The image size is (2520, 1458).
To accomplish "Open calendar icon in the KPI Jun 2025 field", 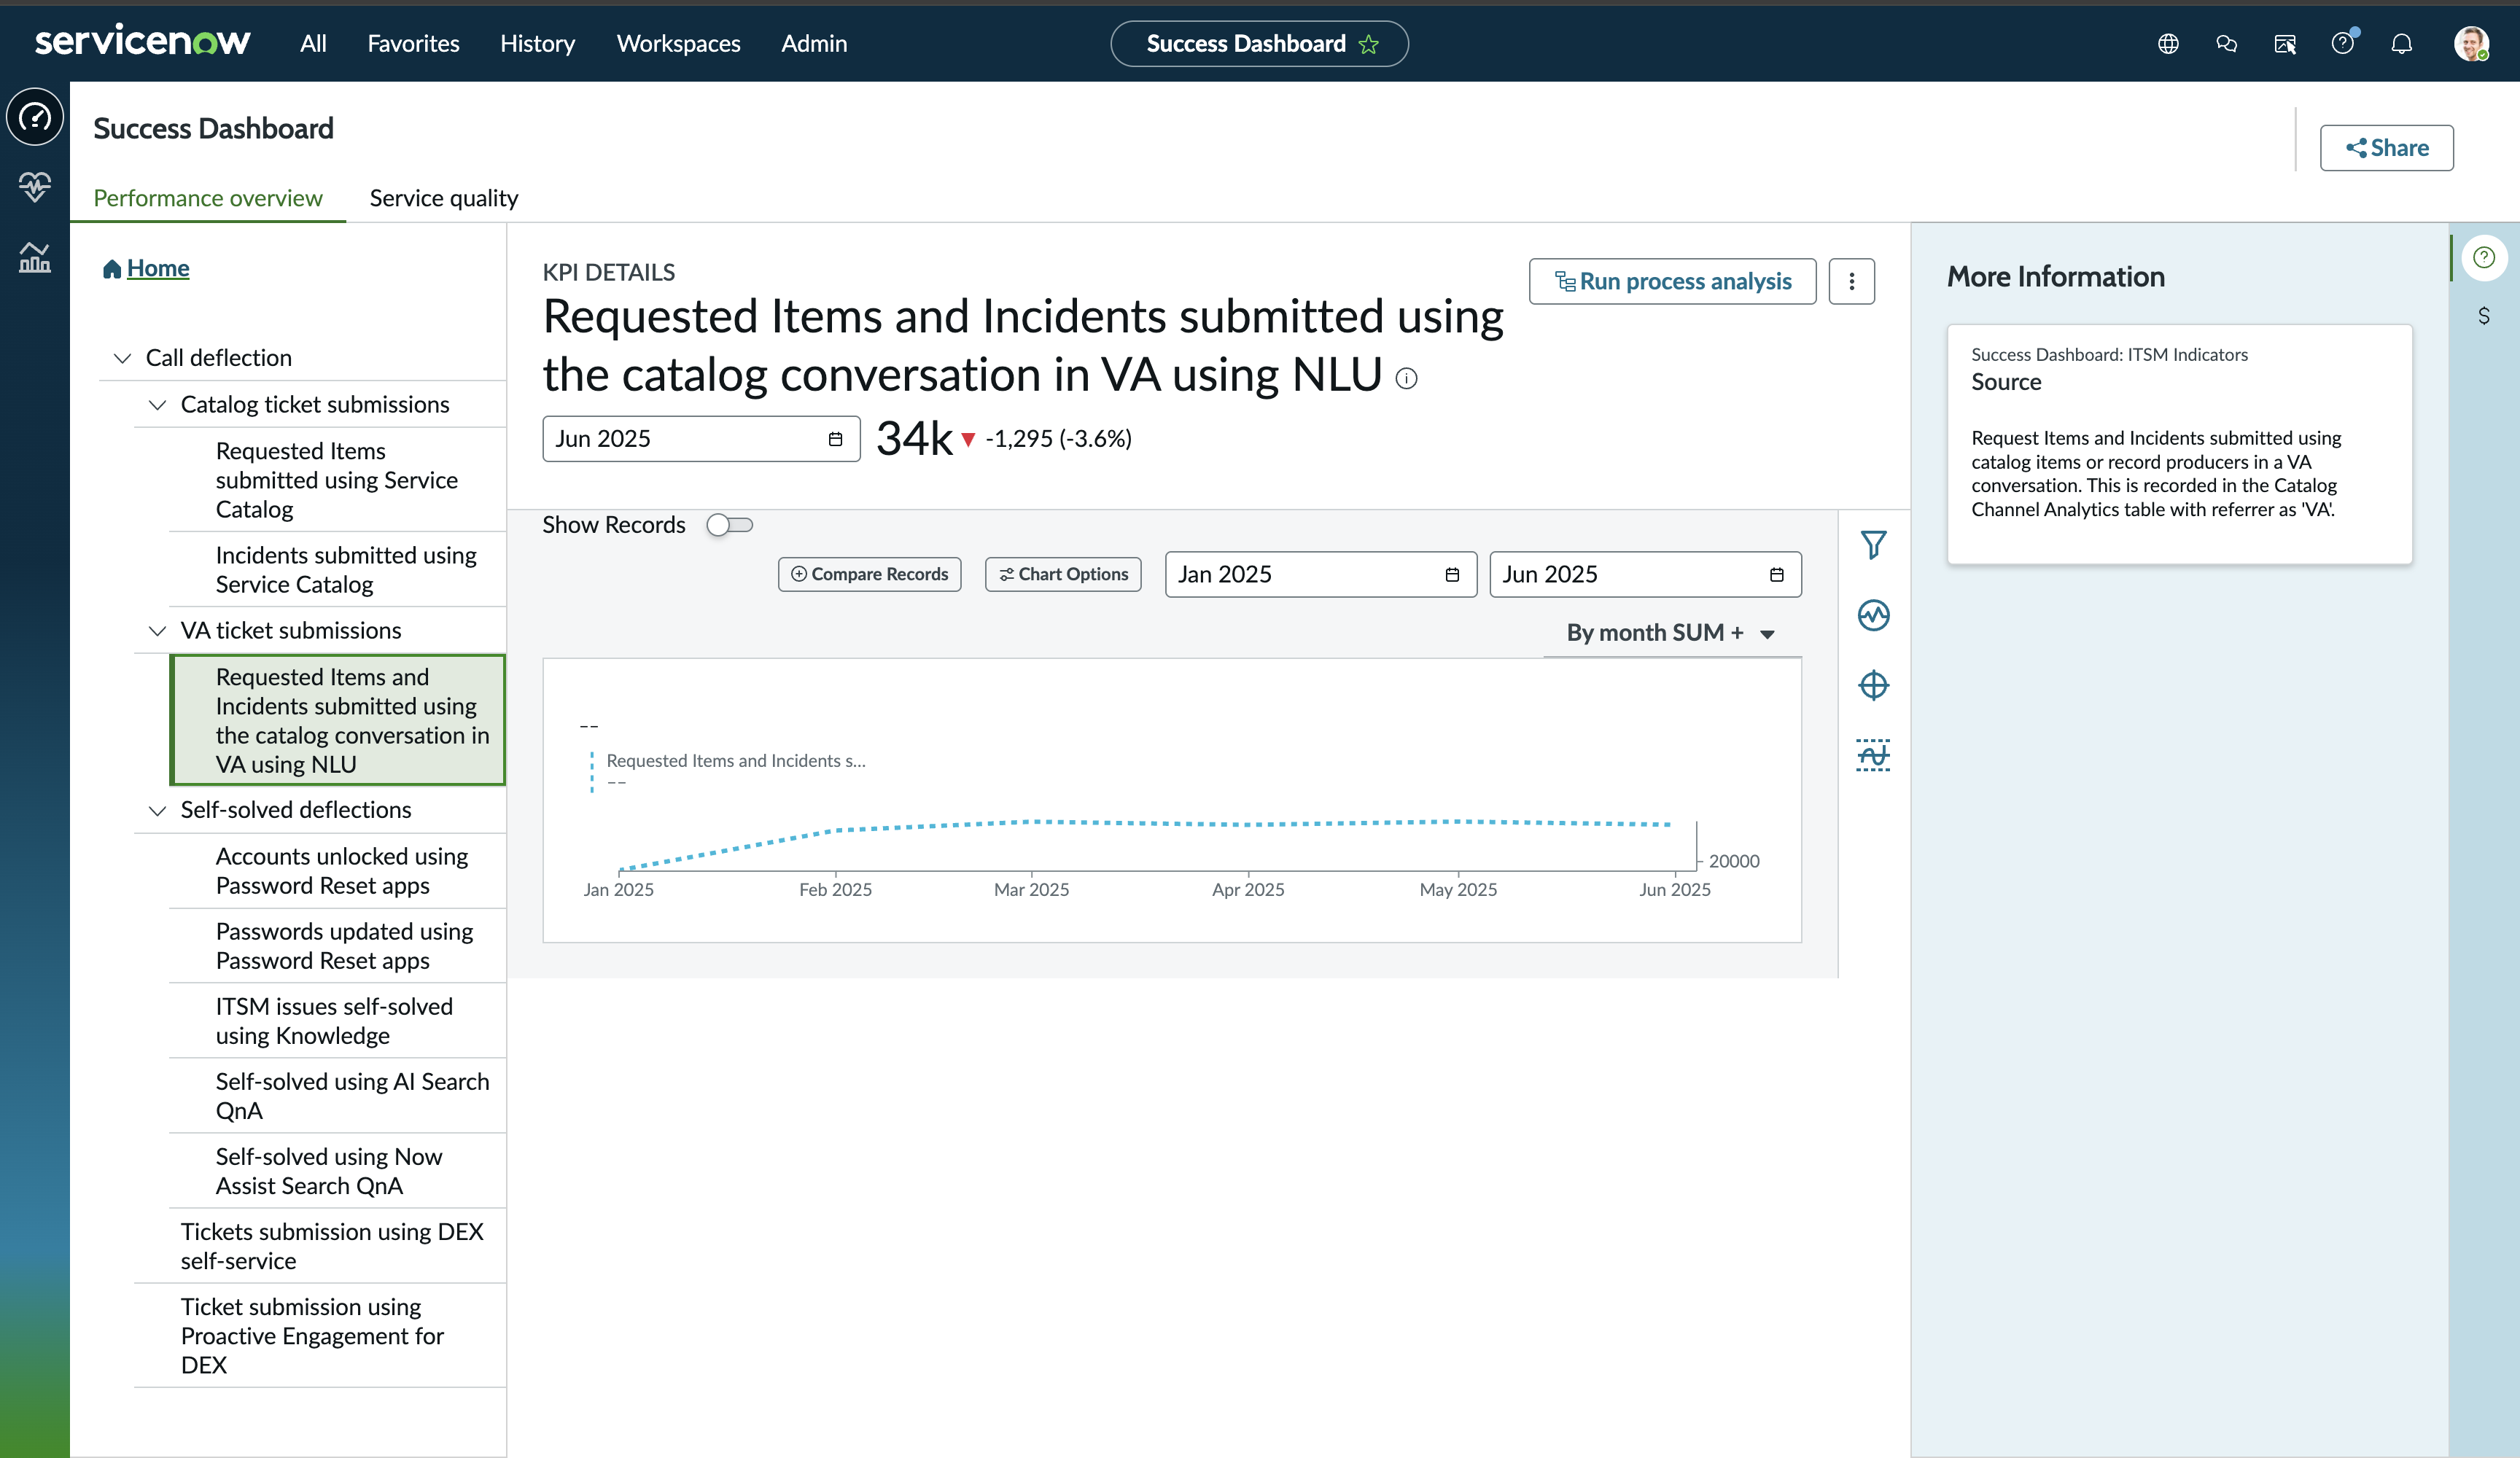I will [835, 439].
